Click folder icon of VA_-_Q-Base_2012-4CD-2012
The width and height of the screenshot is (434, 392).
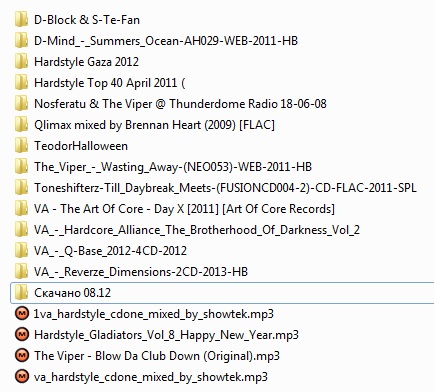tap(21, 251)
